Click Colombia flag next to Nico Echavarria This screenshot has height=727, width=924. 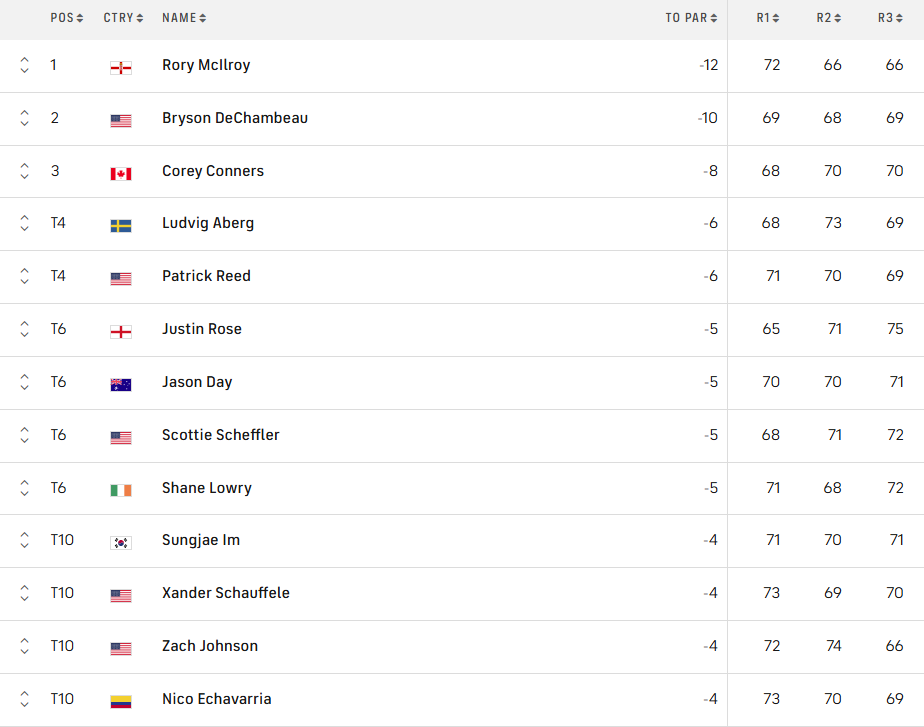coord(121,701)
